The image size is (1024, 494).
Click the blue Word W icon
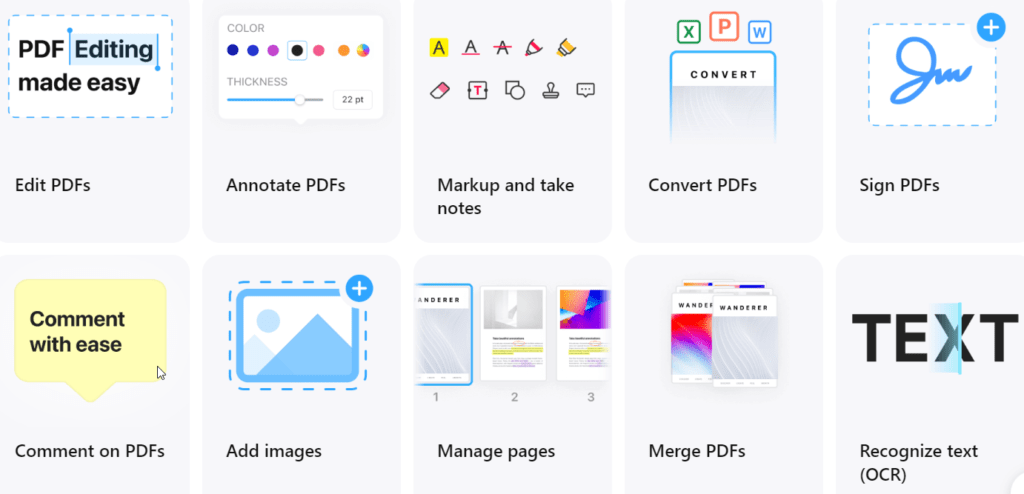click(760, 31)
